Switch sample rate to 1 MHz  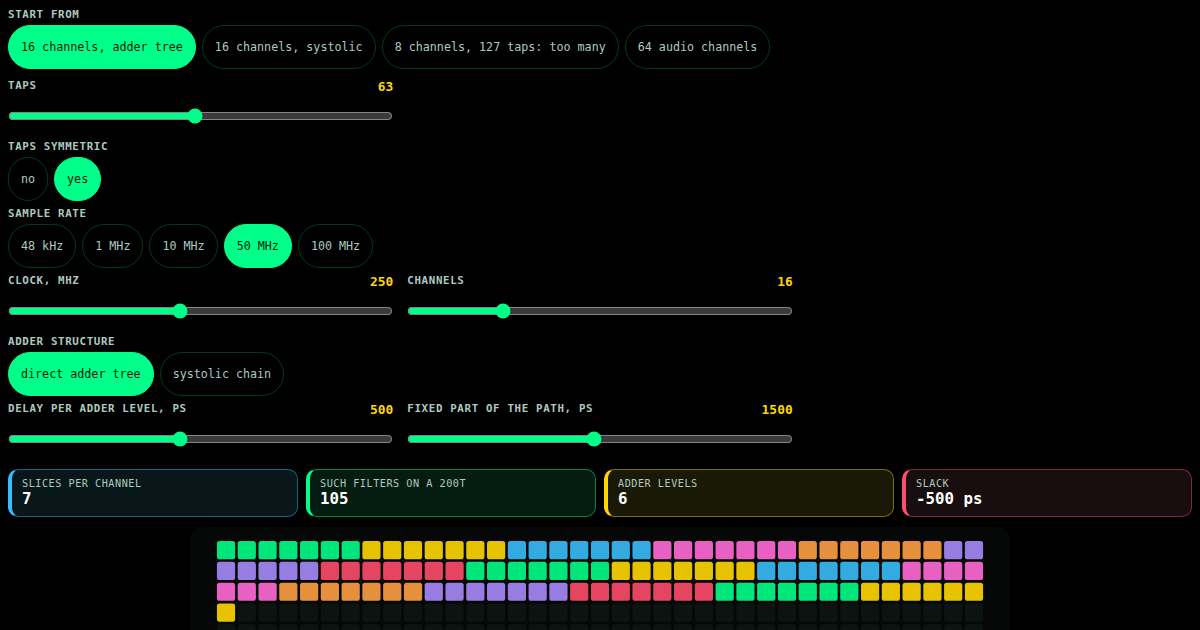[x=113, y=246]
